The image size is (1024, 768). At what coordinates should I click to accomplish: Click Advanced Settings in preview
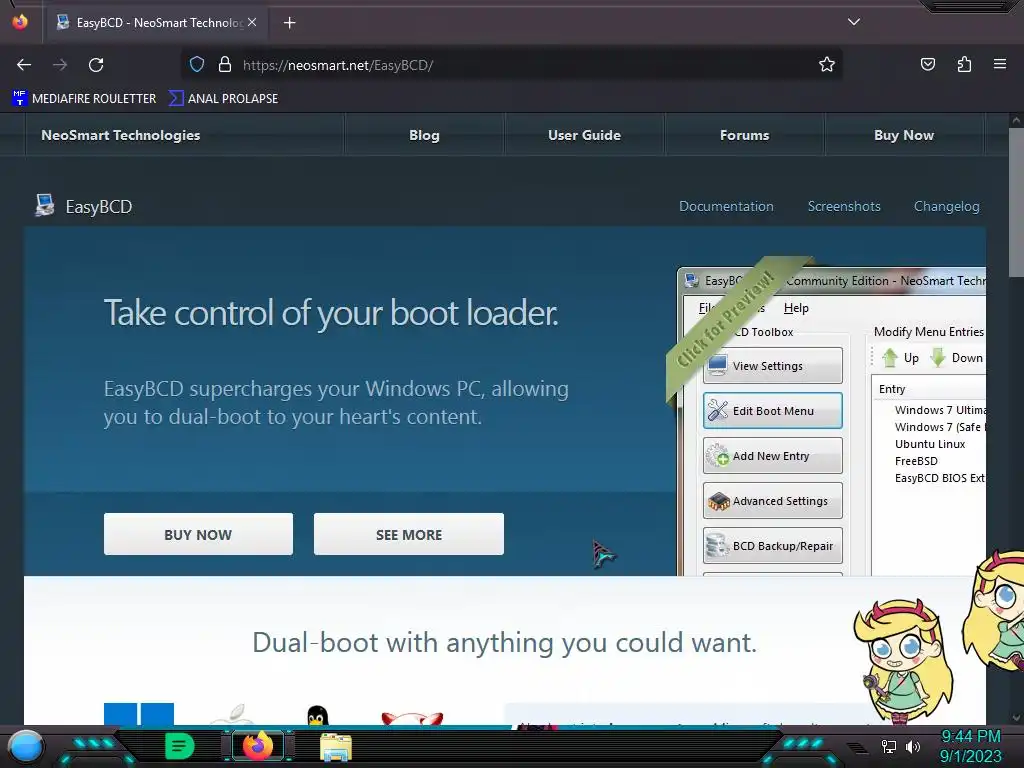click(773, 501)
